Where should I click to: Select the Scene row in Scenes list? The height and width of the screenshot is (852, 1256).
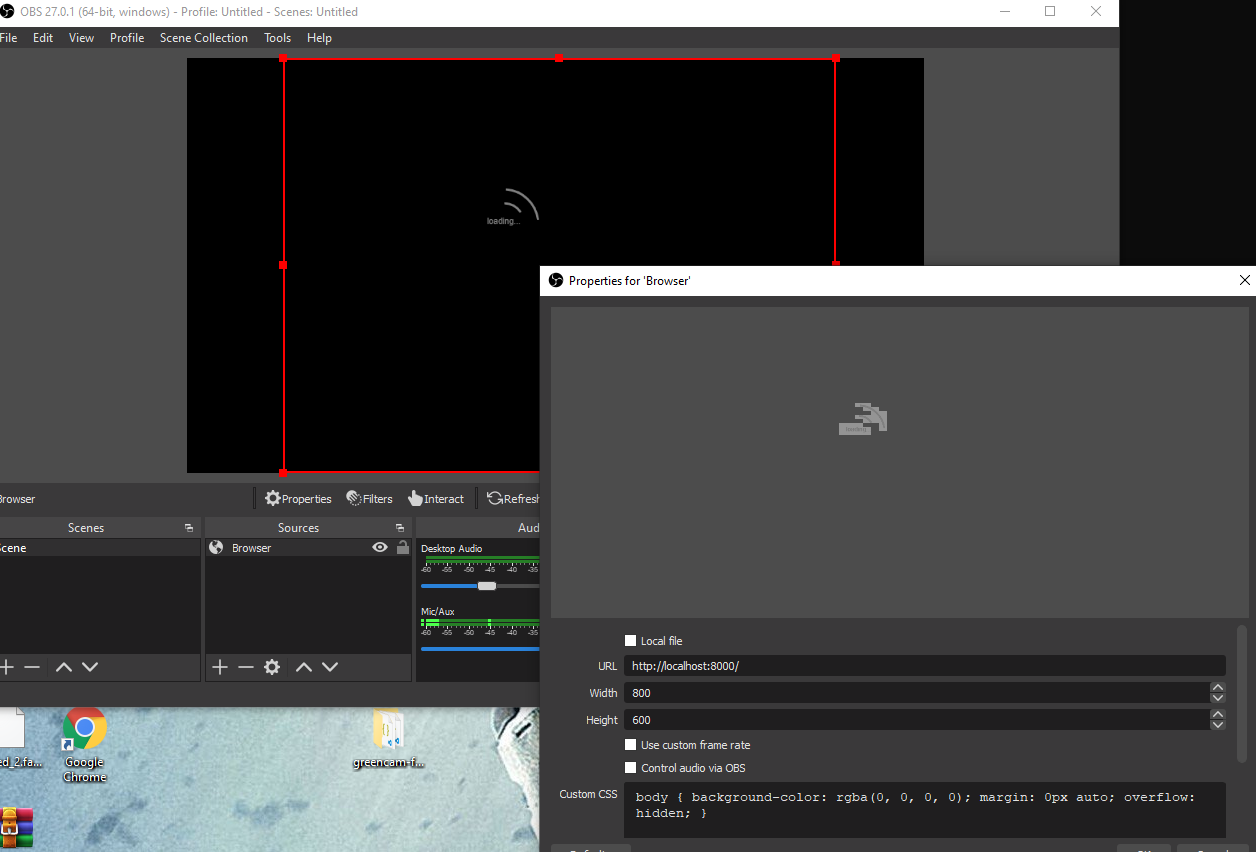pyautogui.click(x=100, y=548)
